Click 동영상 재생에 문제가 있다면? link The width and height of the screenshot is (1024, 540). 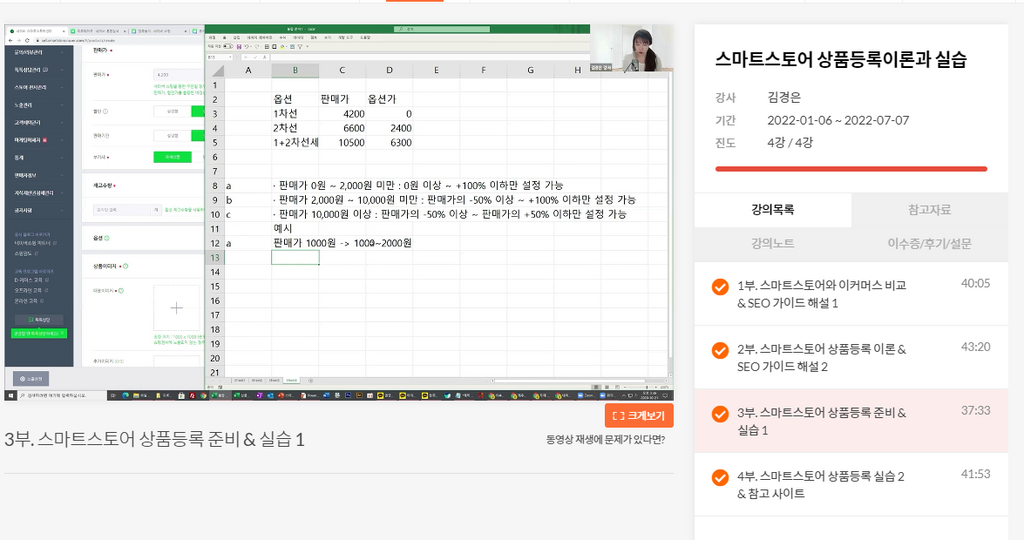tap(605, 439)
